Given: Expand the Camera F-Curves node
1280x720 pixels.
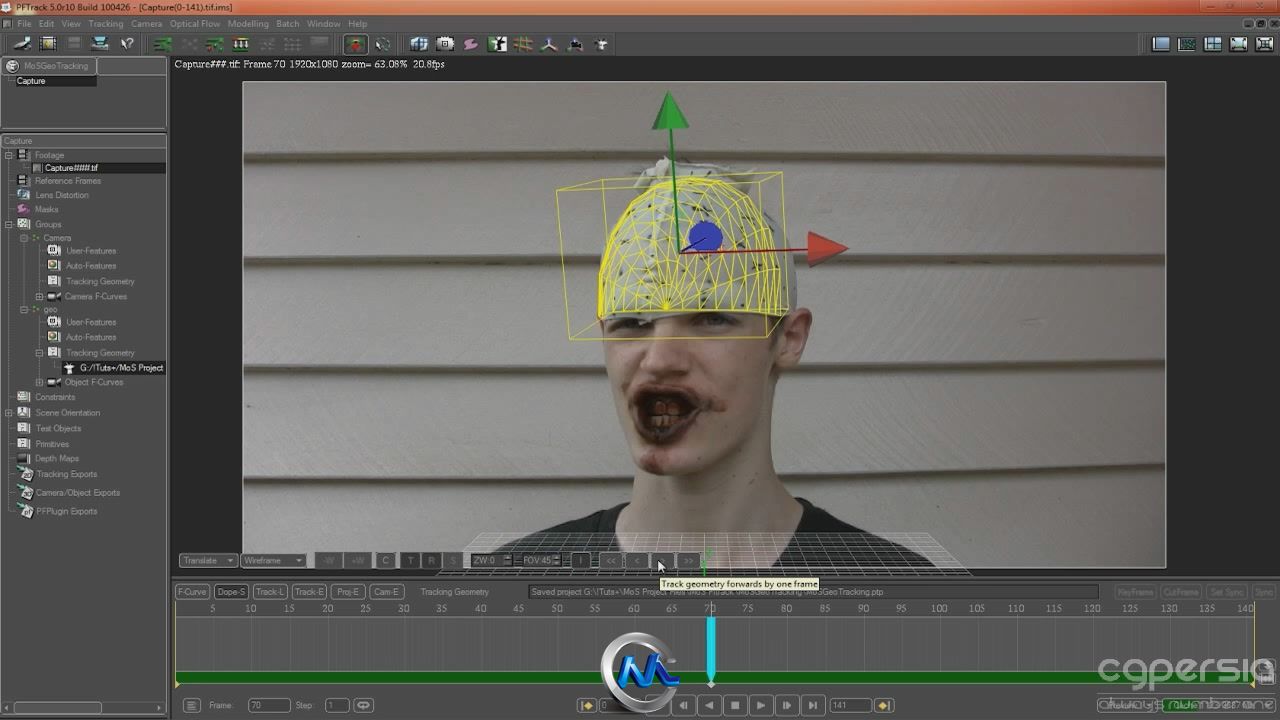Looking at the screenshot, I should coord(39,296).
